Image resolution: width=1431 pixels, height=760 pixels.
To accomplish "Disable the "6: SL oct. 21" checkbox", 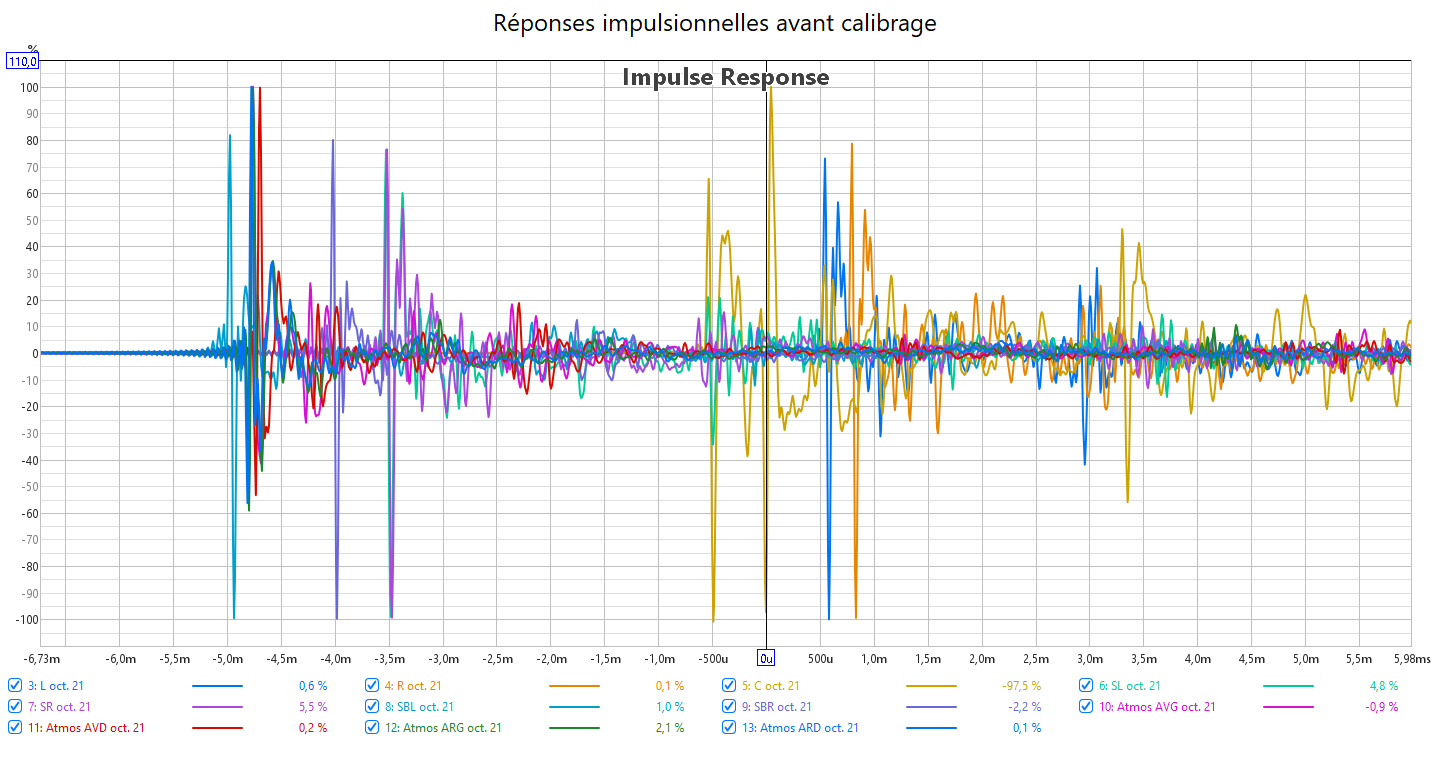I will [x=1087, y=686].
